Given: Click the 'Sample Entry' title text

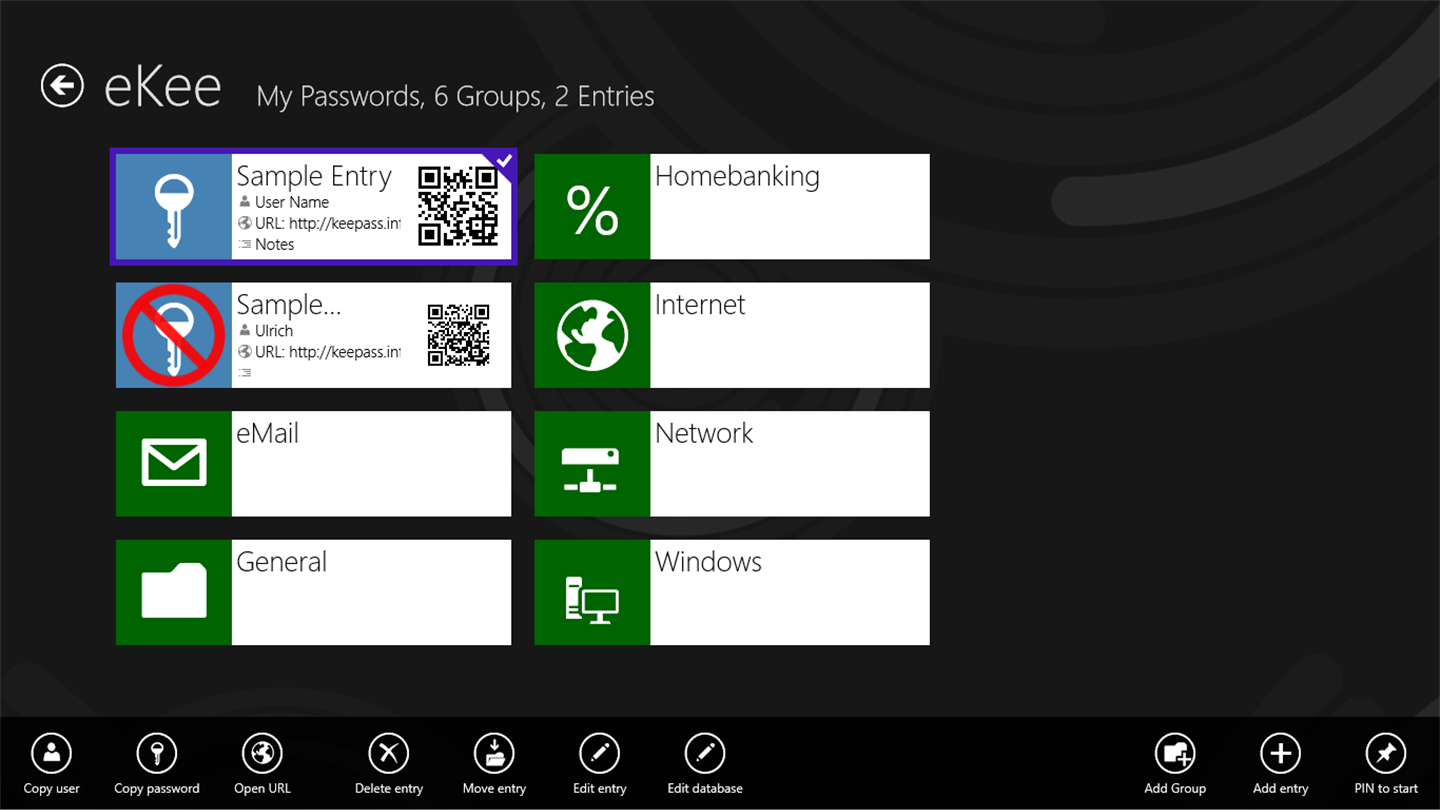Looking at the screenshot, I should click(314, 177).
